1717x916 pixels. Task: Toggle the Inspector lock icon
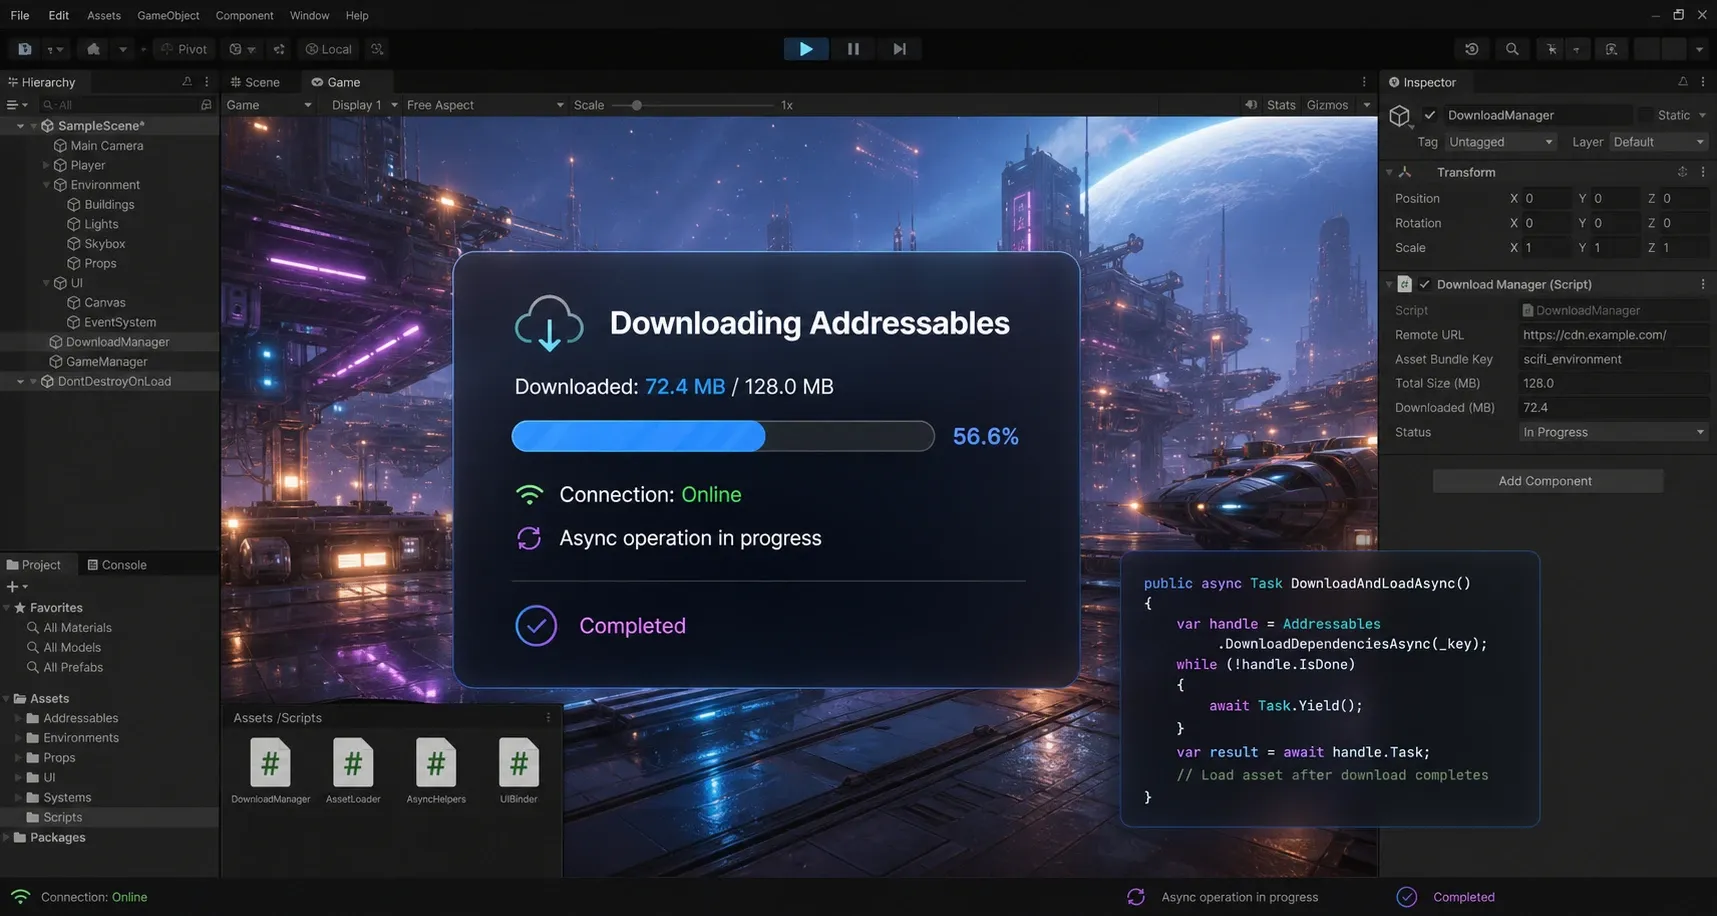click(x=1683, y=82)
